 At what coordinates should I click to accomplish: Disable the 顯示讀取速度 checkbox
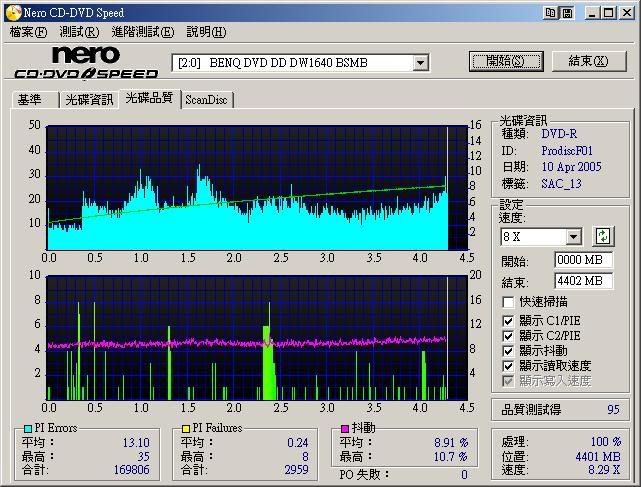click(x=508, y=366)
